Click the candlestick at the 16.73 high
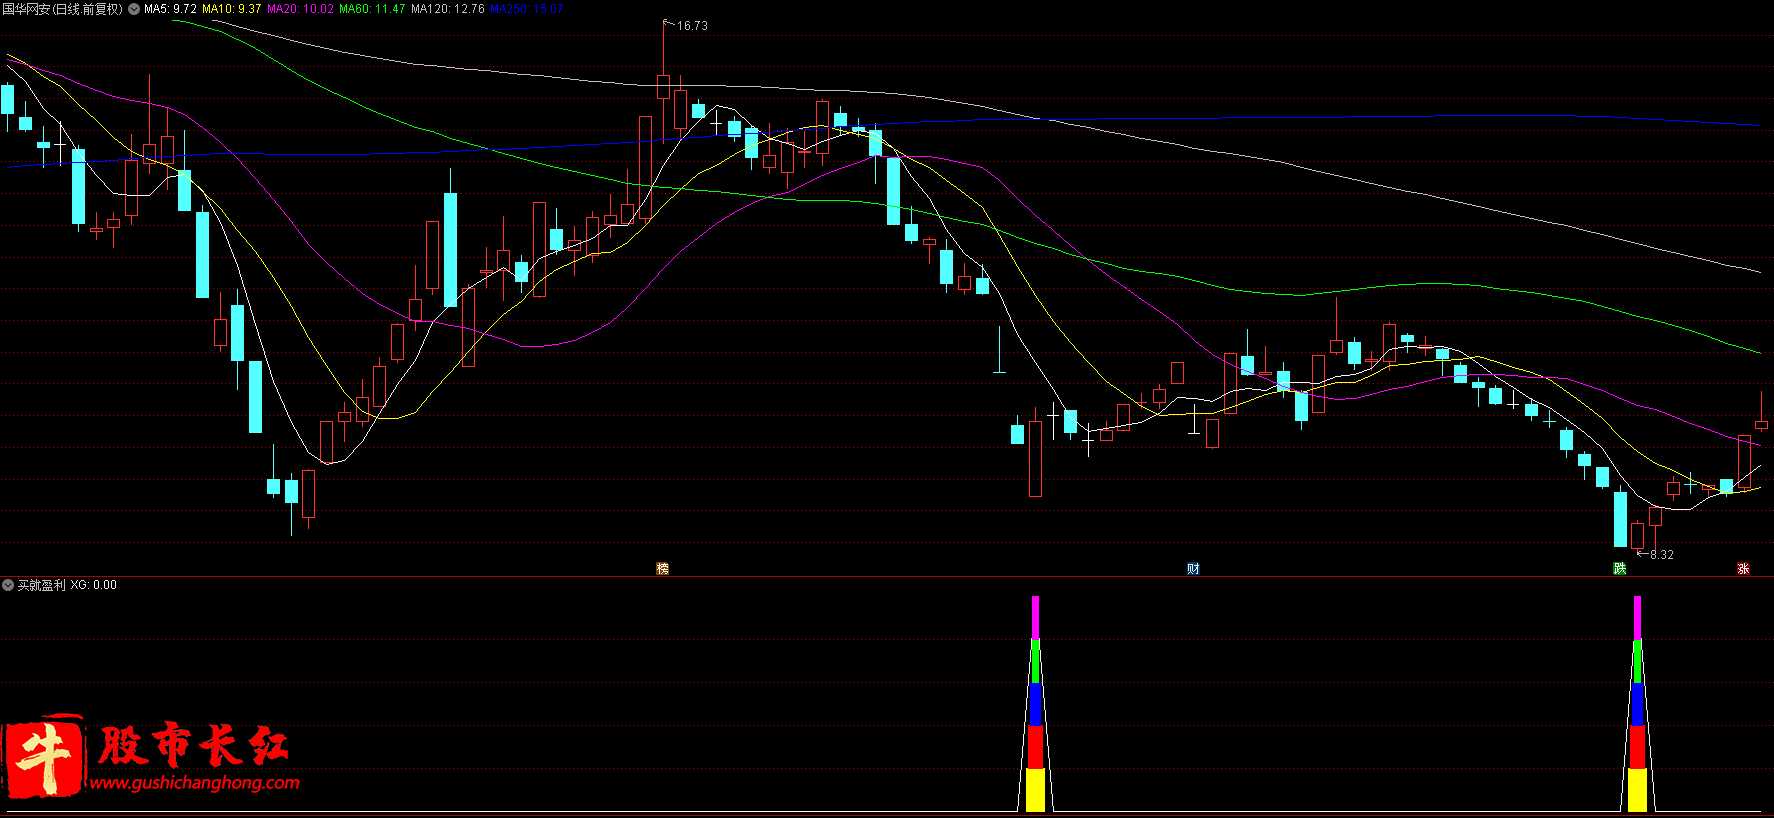1774x818 pixels. pyautogui.click(x=663, y=86)
